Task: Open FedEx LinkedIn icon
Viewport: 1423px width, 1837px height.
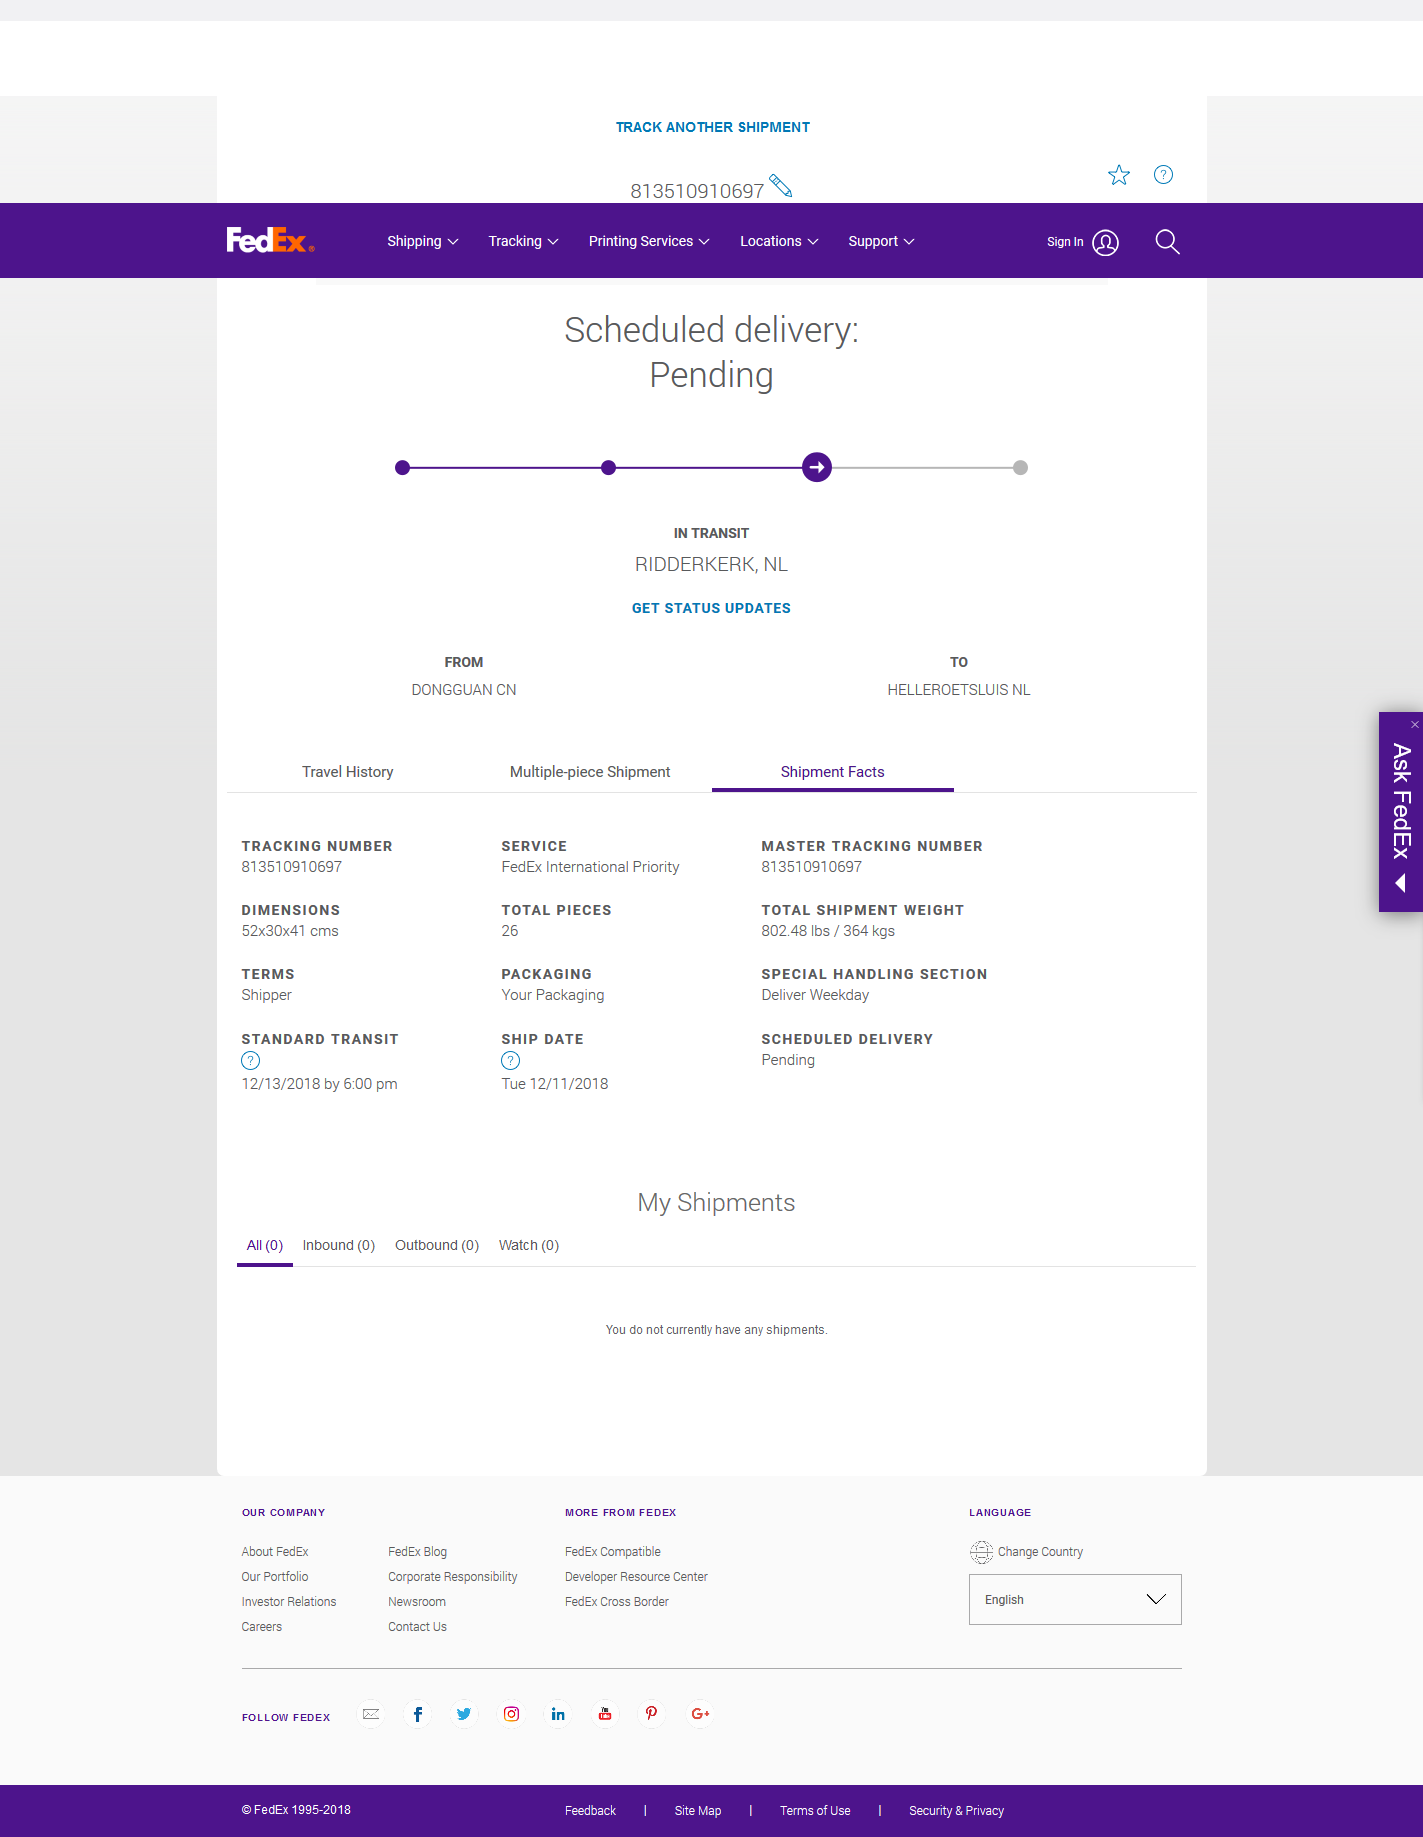Action: (x=558, y=1714)
